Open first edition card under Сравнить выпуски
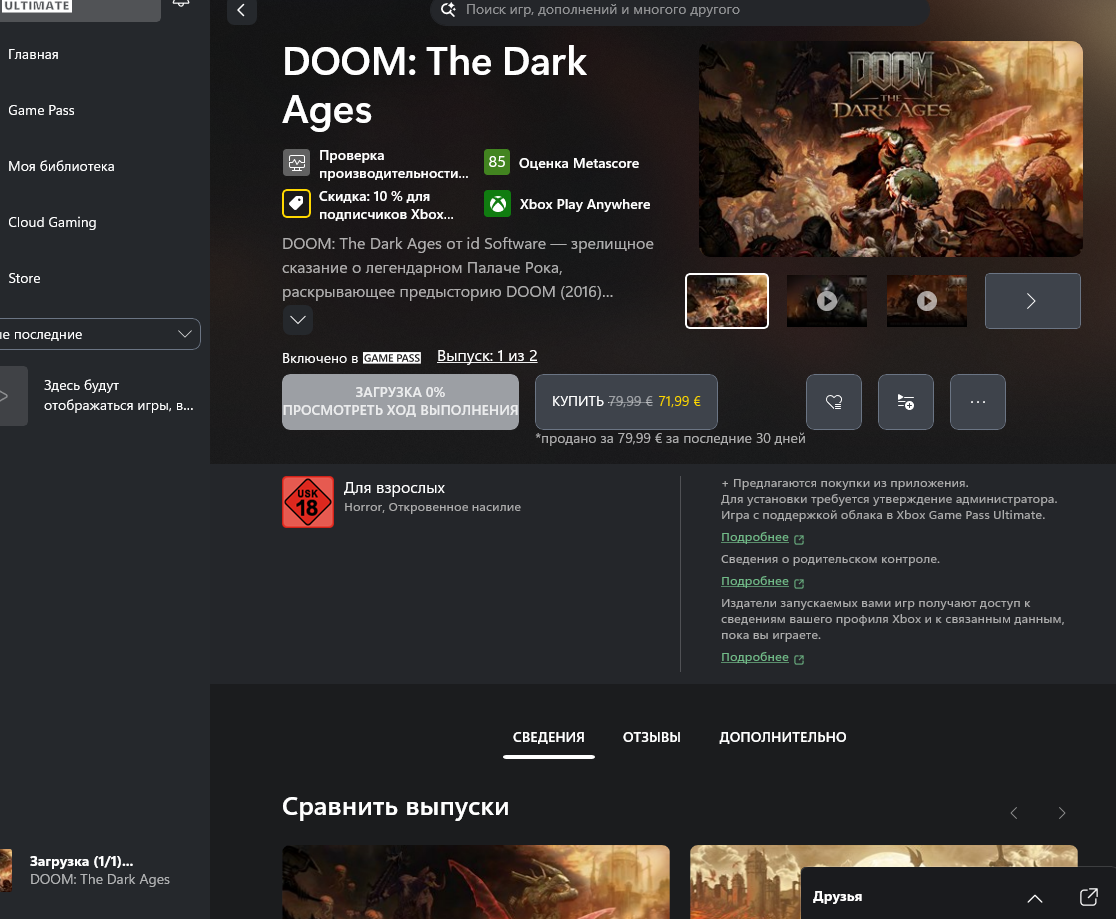Viewport: 1116px width, 919px height. [475, 882]
